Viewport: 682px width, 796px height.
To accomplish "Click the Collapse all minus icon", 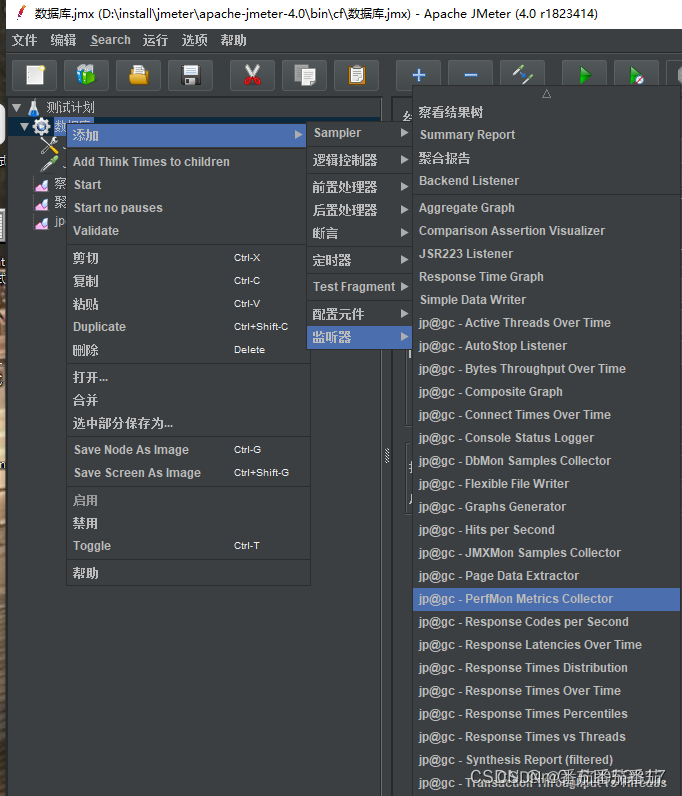I will pos(471,75).
